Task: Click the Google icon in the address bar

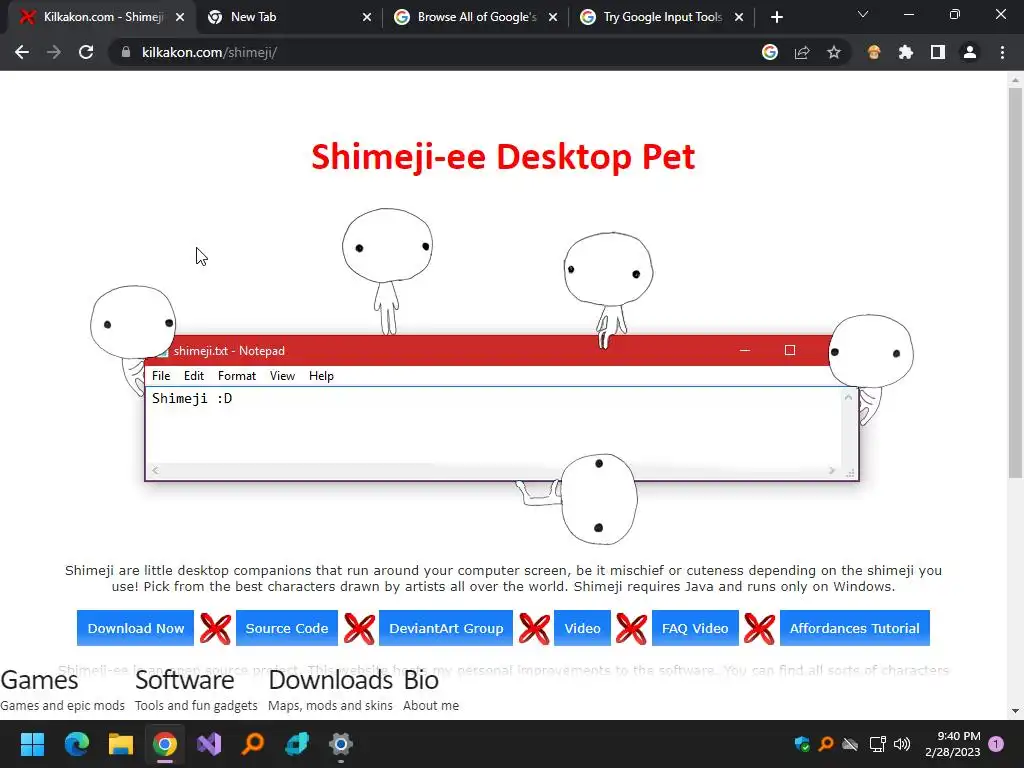Action: (770, 52)
